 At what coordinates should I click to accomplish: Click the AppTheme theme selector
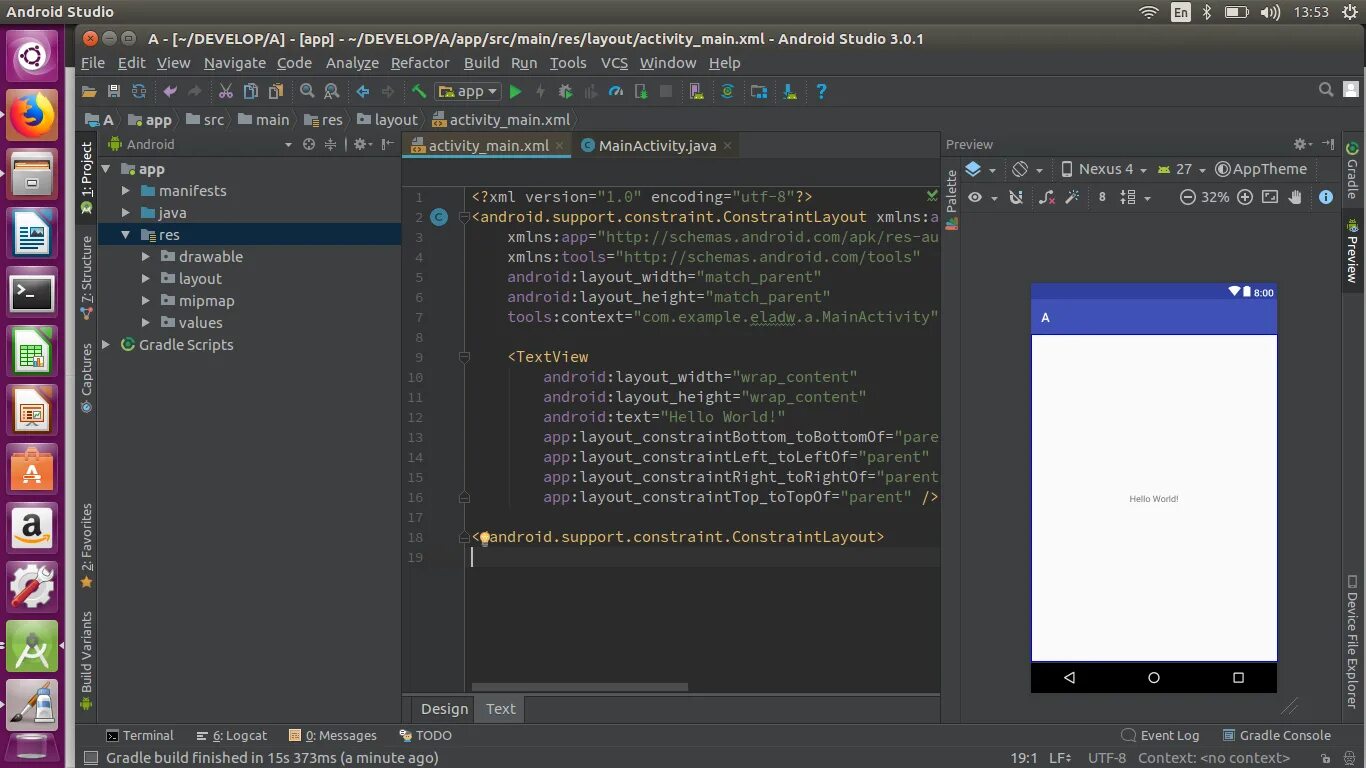(1261, 169)
